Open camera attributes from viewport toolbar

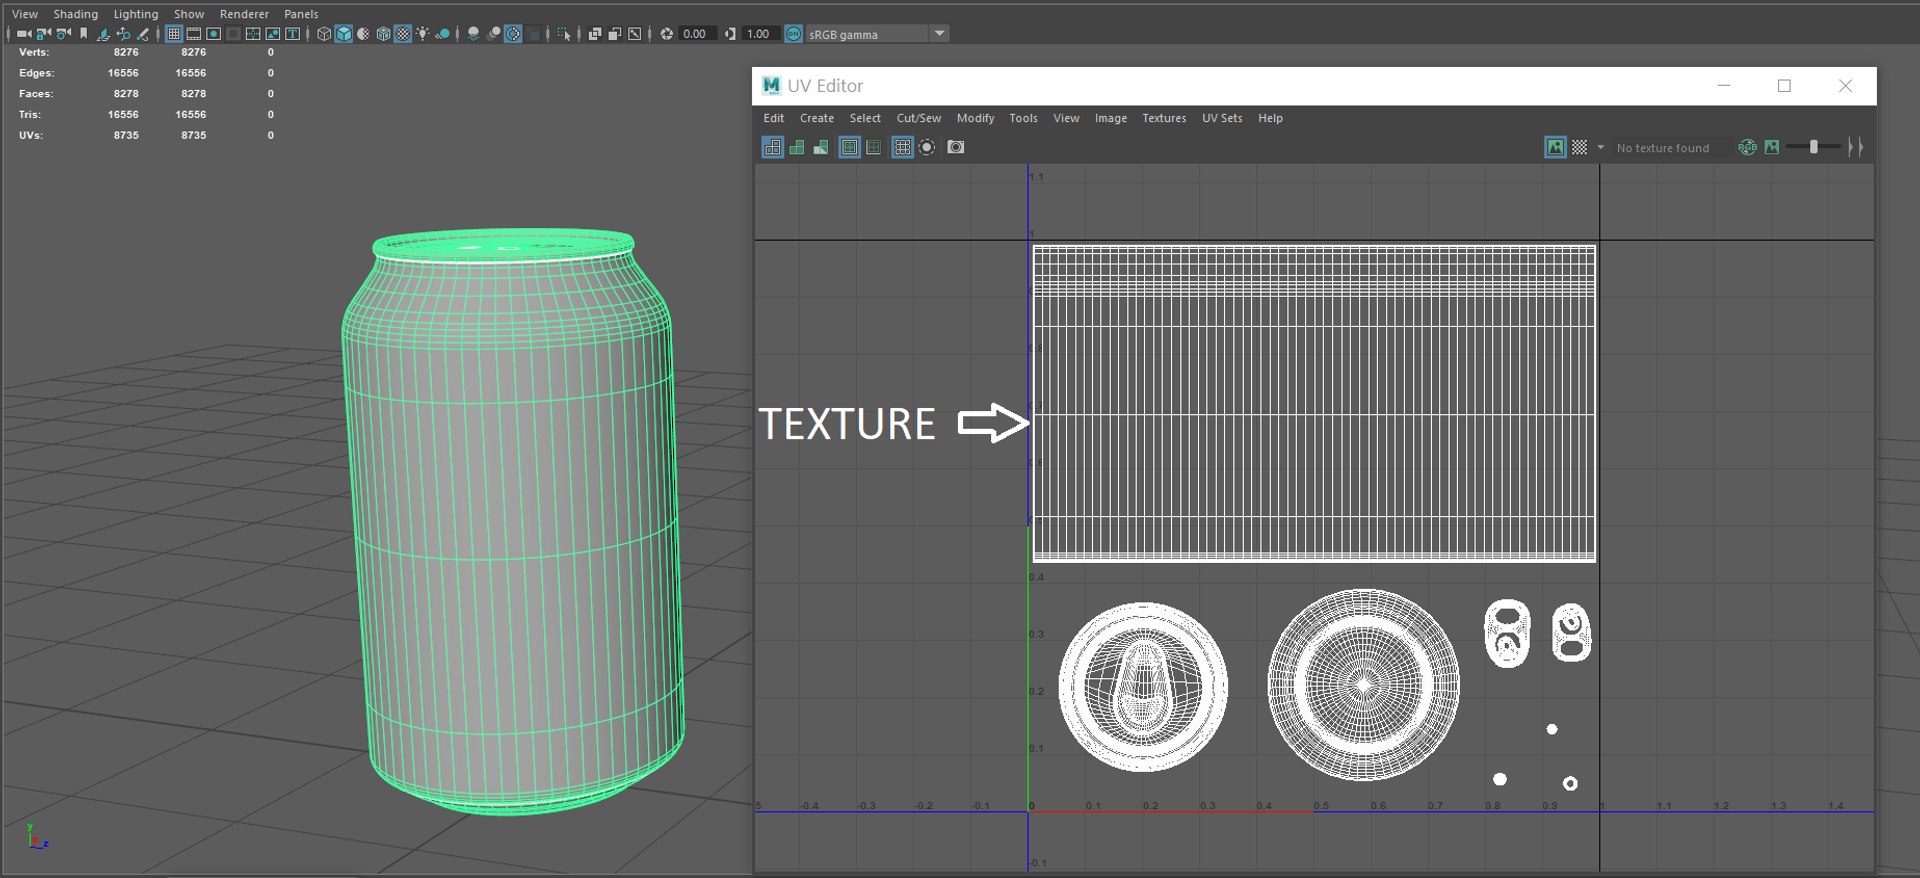pyautogui.click(x=64, y=34)
